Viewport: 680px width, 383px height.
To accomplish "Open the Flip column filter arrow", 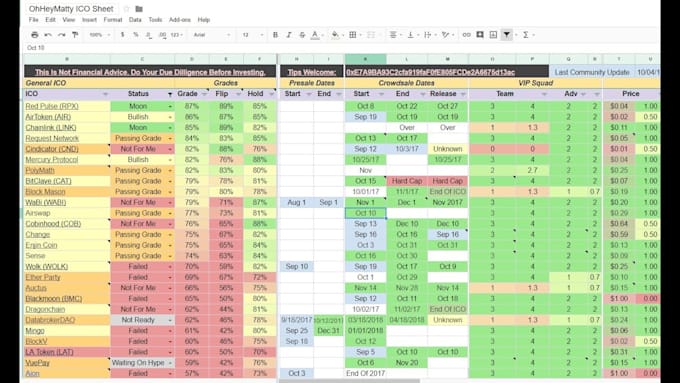I will click(x=238, y=94).
